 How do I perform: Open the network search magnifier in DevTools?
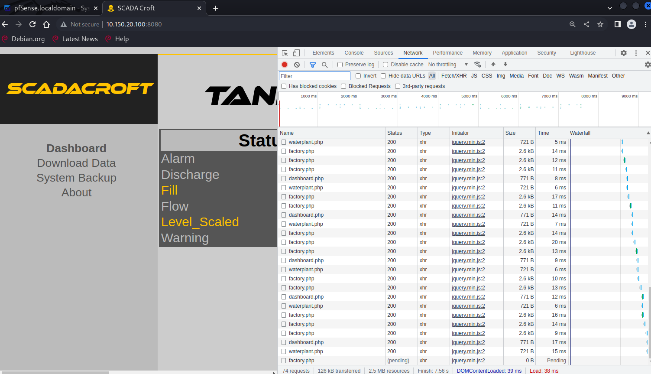click(x=325, y=65)
